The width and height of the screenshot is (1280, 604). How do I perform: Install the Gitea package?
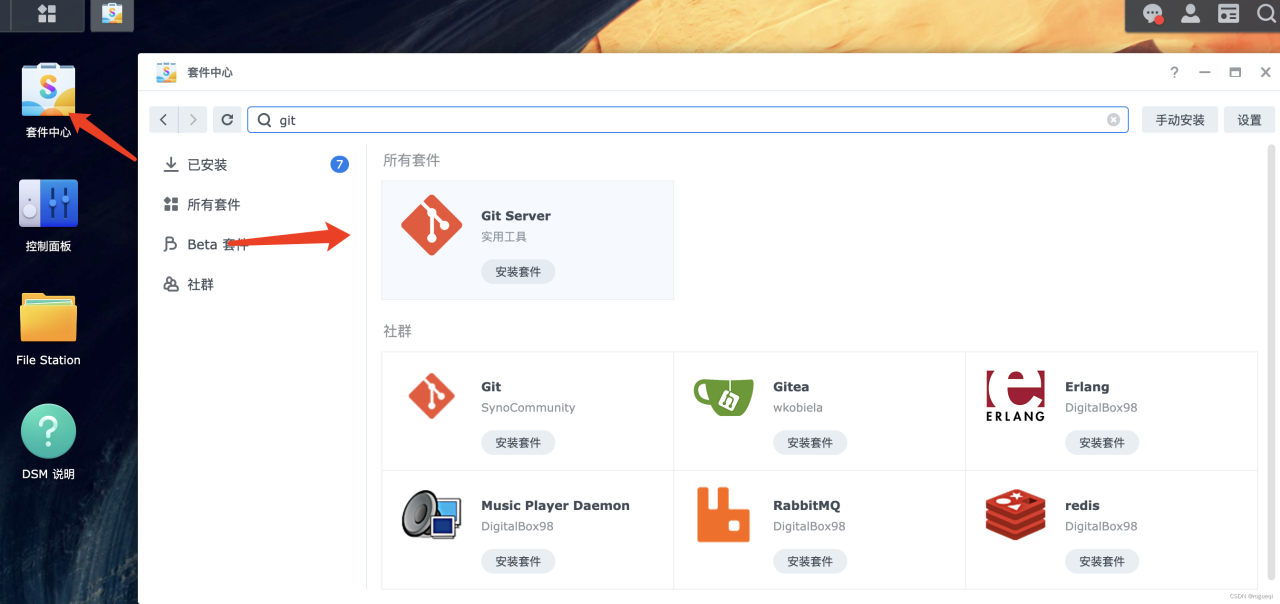pos(809,443)
